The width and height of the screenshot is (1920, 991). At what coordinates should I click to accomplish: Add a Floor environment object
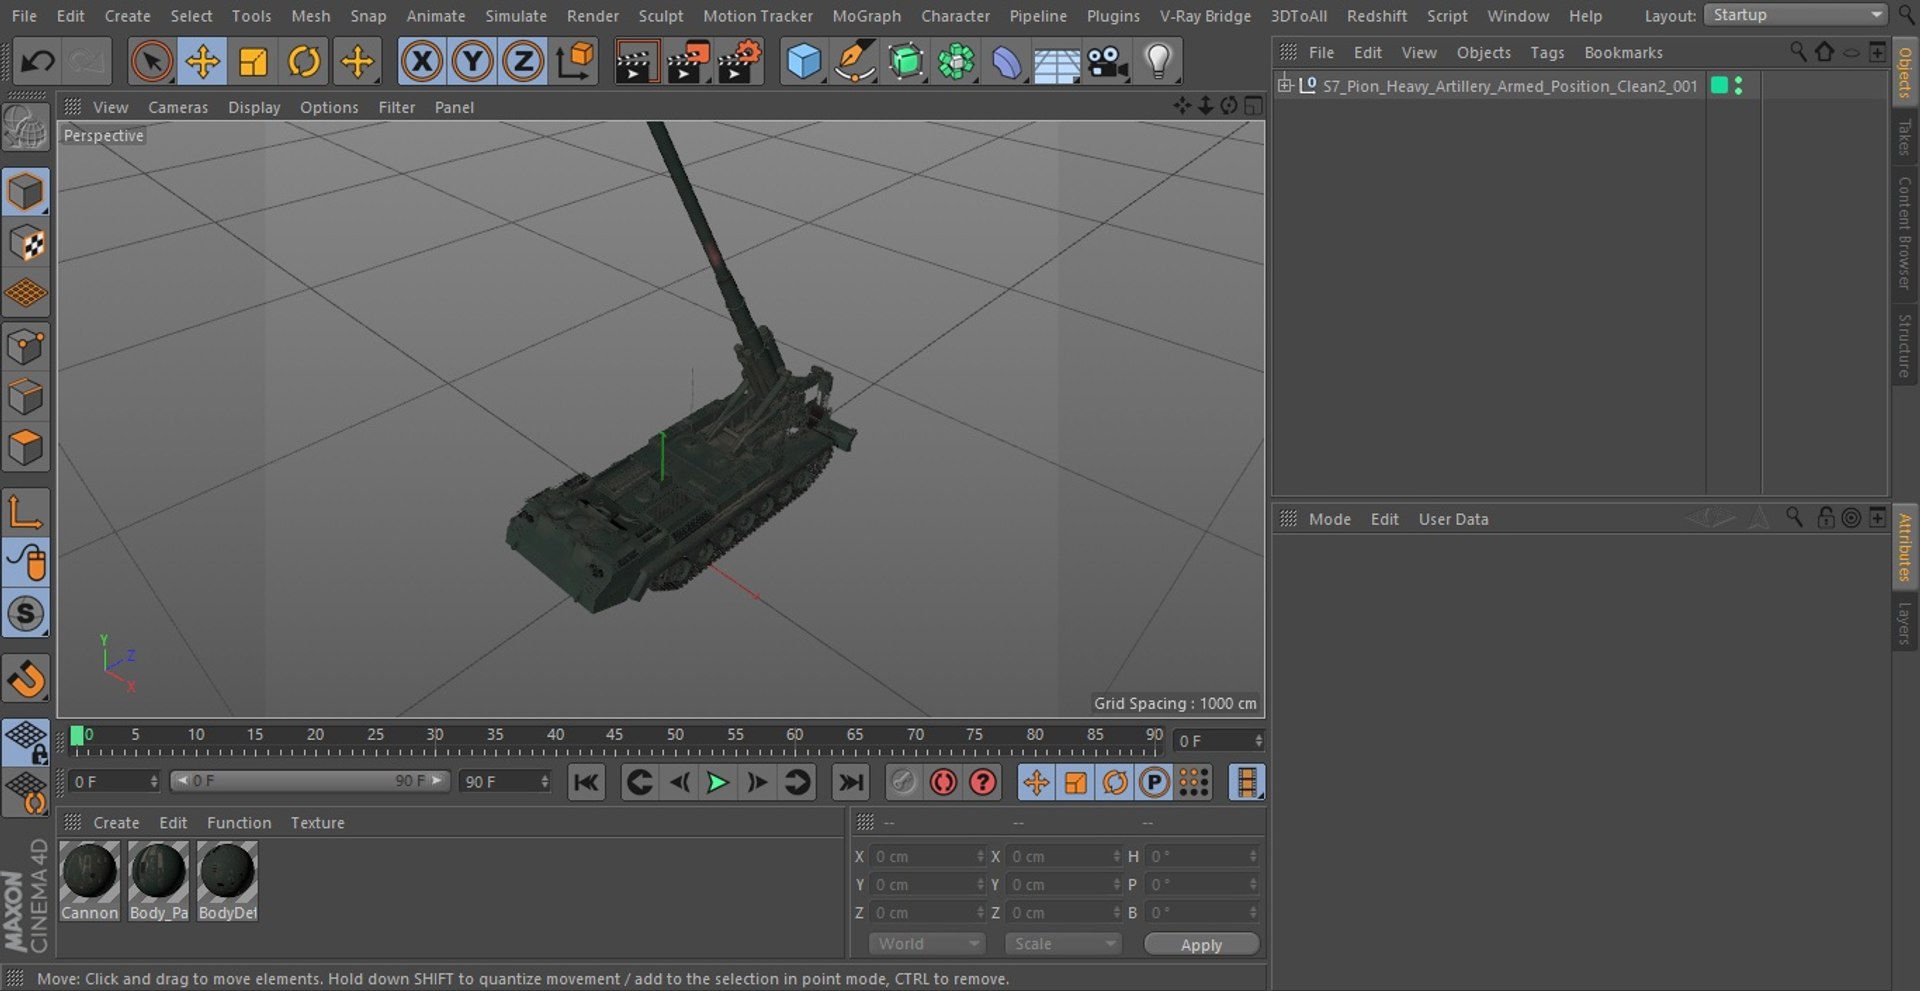point(1057,62)
